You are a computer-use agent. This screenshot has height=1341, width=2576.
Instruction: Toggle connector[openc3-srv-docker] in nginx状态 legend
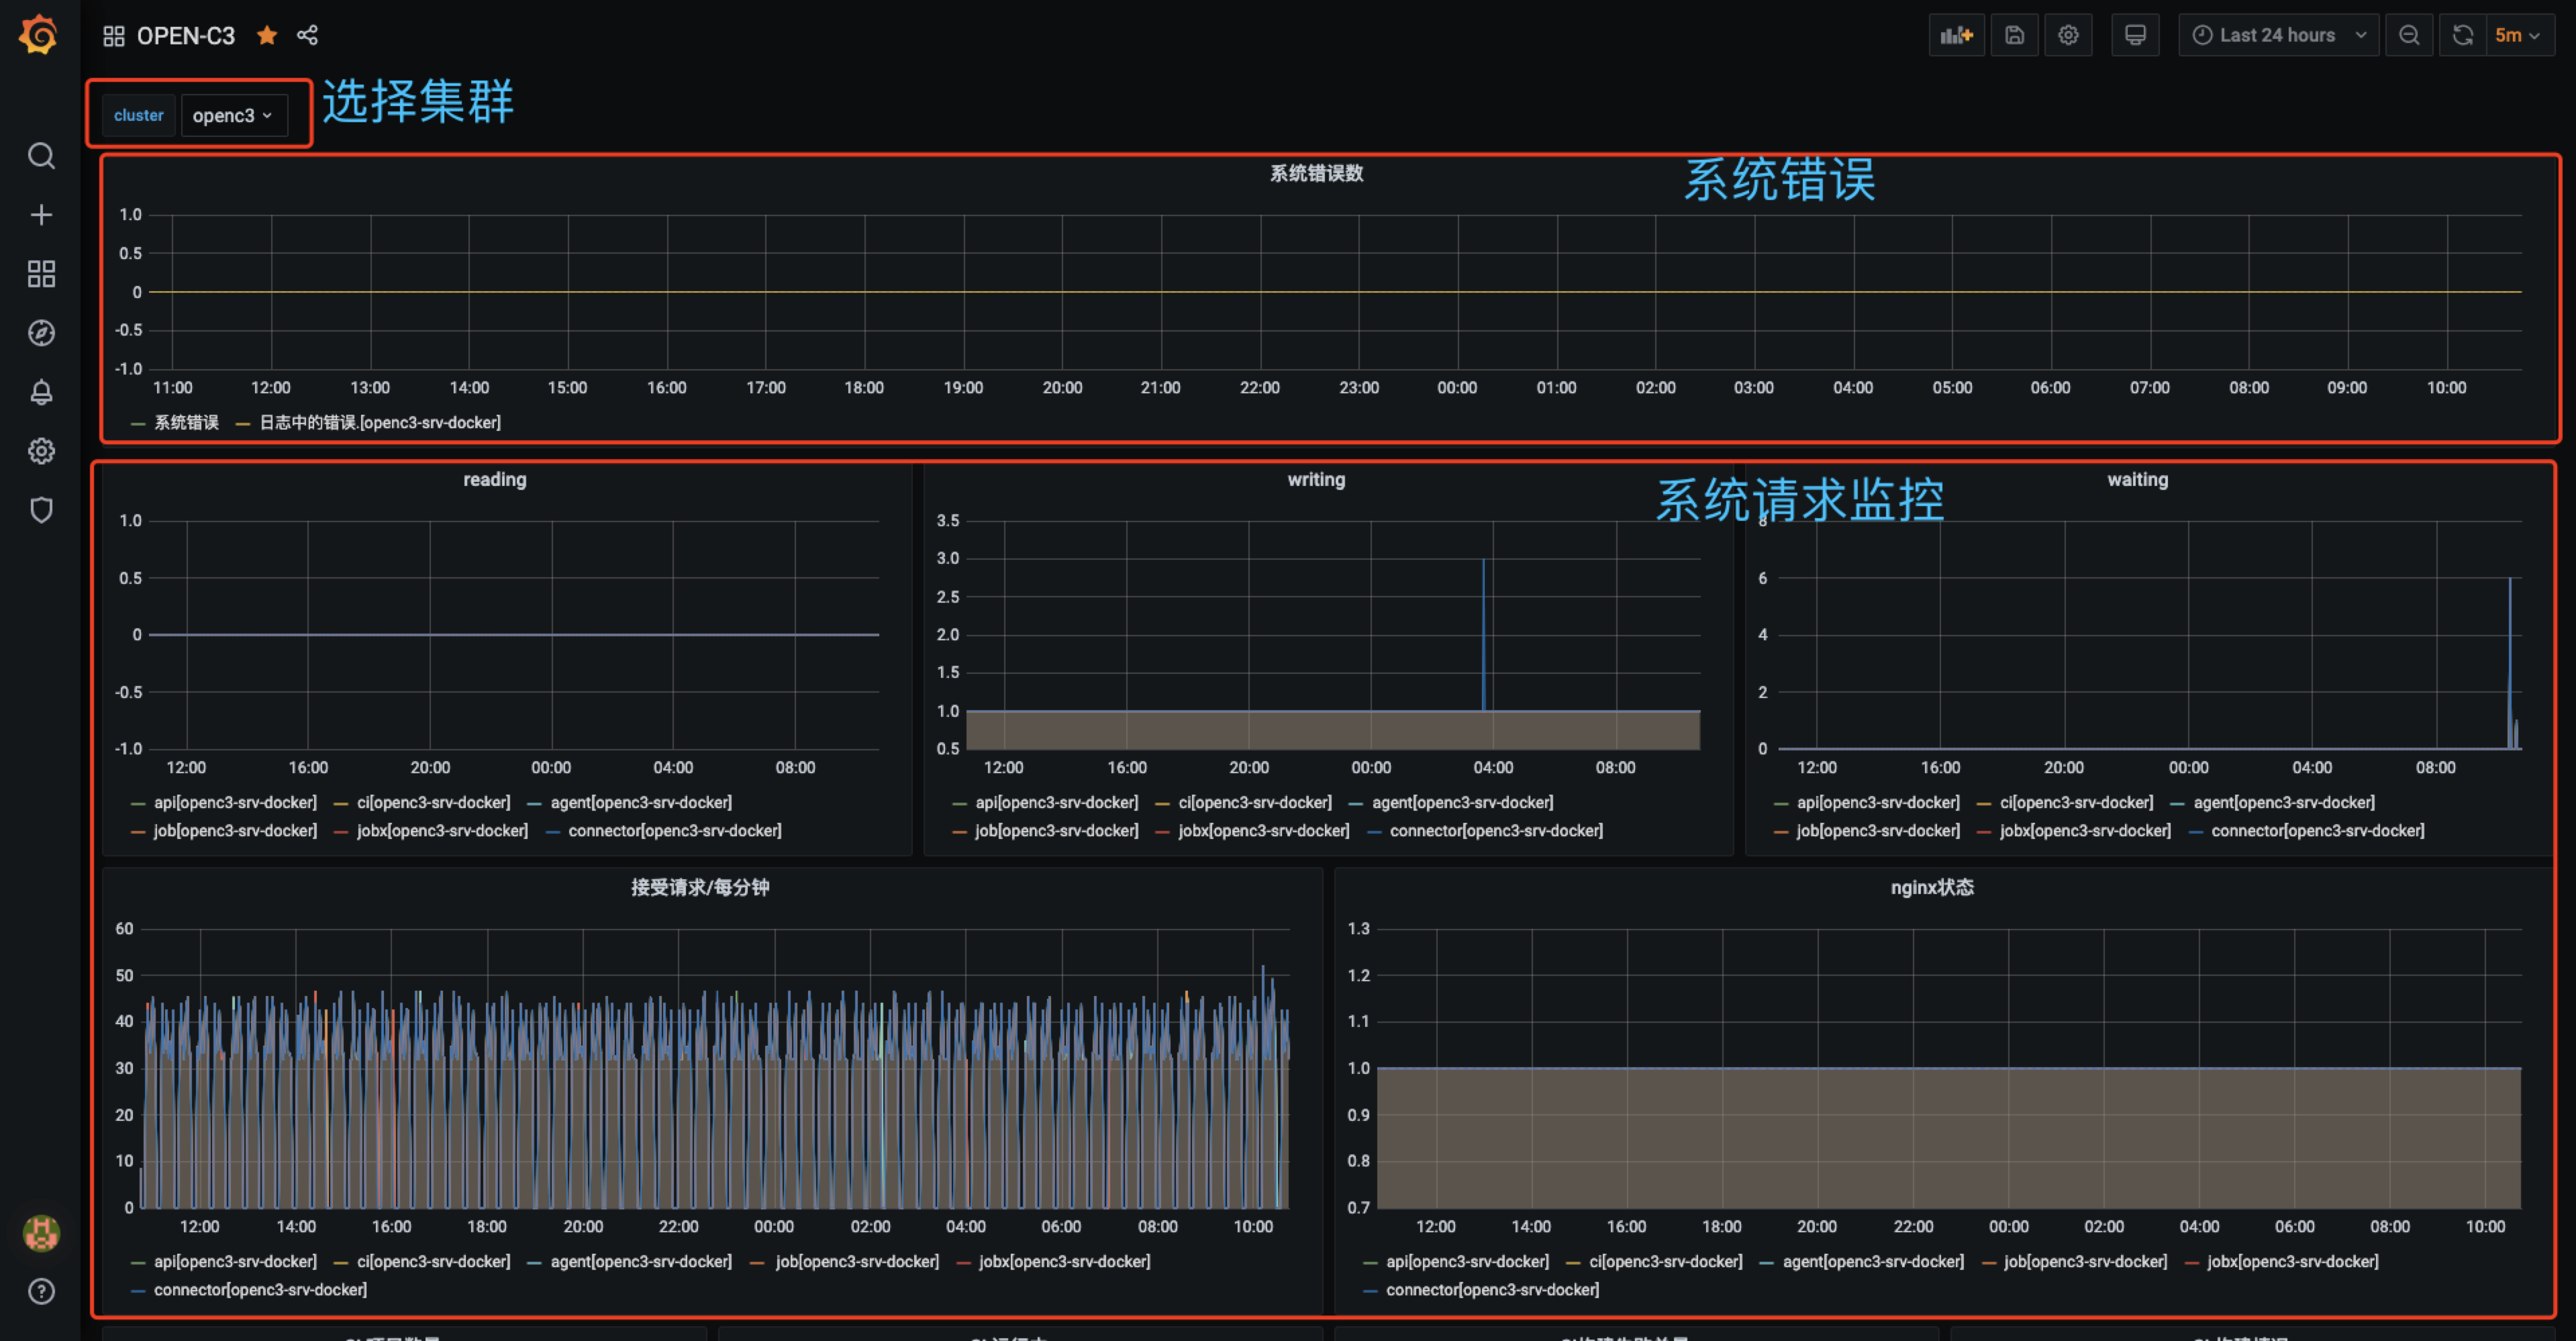[1492, 1289]
